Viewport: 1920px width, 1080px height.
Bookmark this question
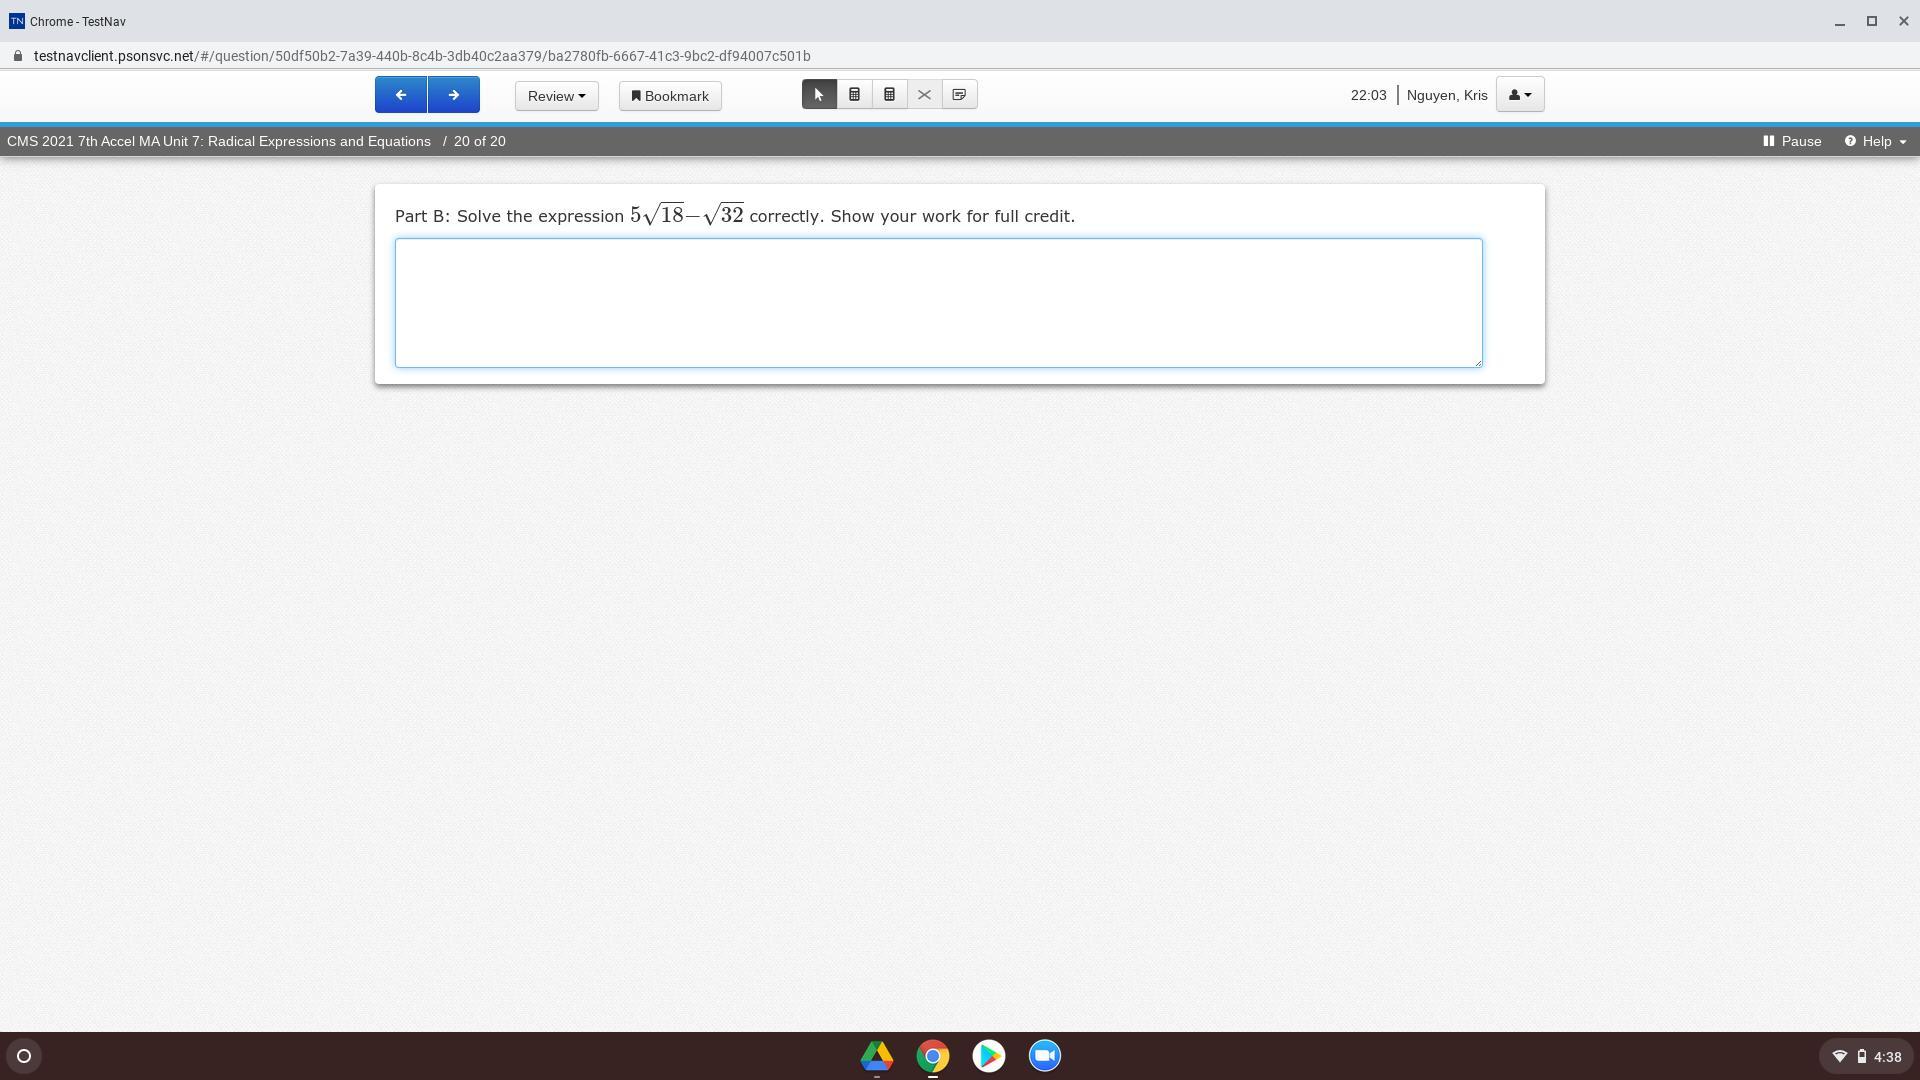670,96
